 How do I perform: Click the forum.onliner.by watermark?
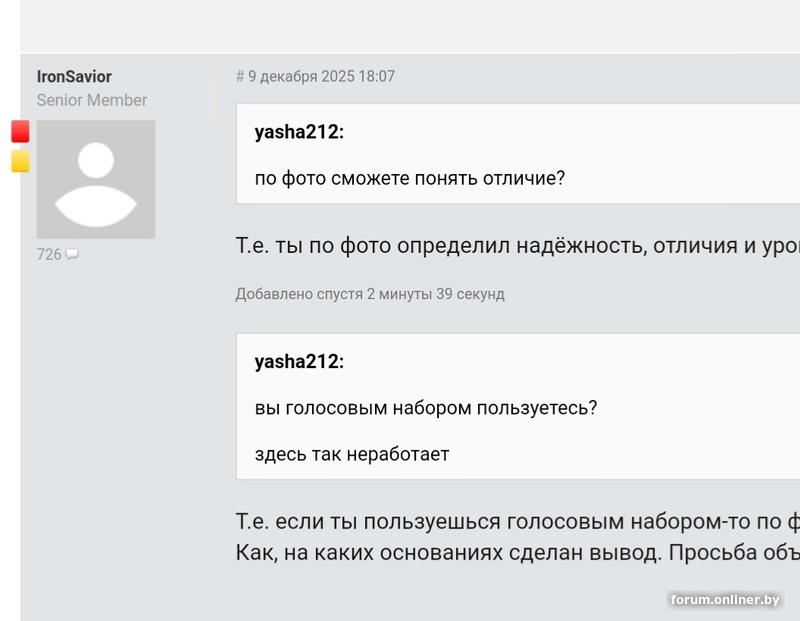[x=725, y=600]
